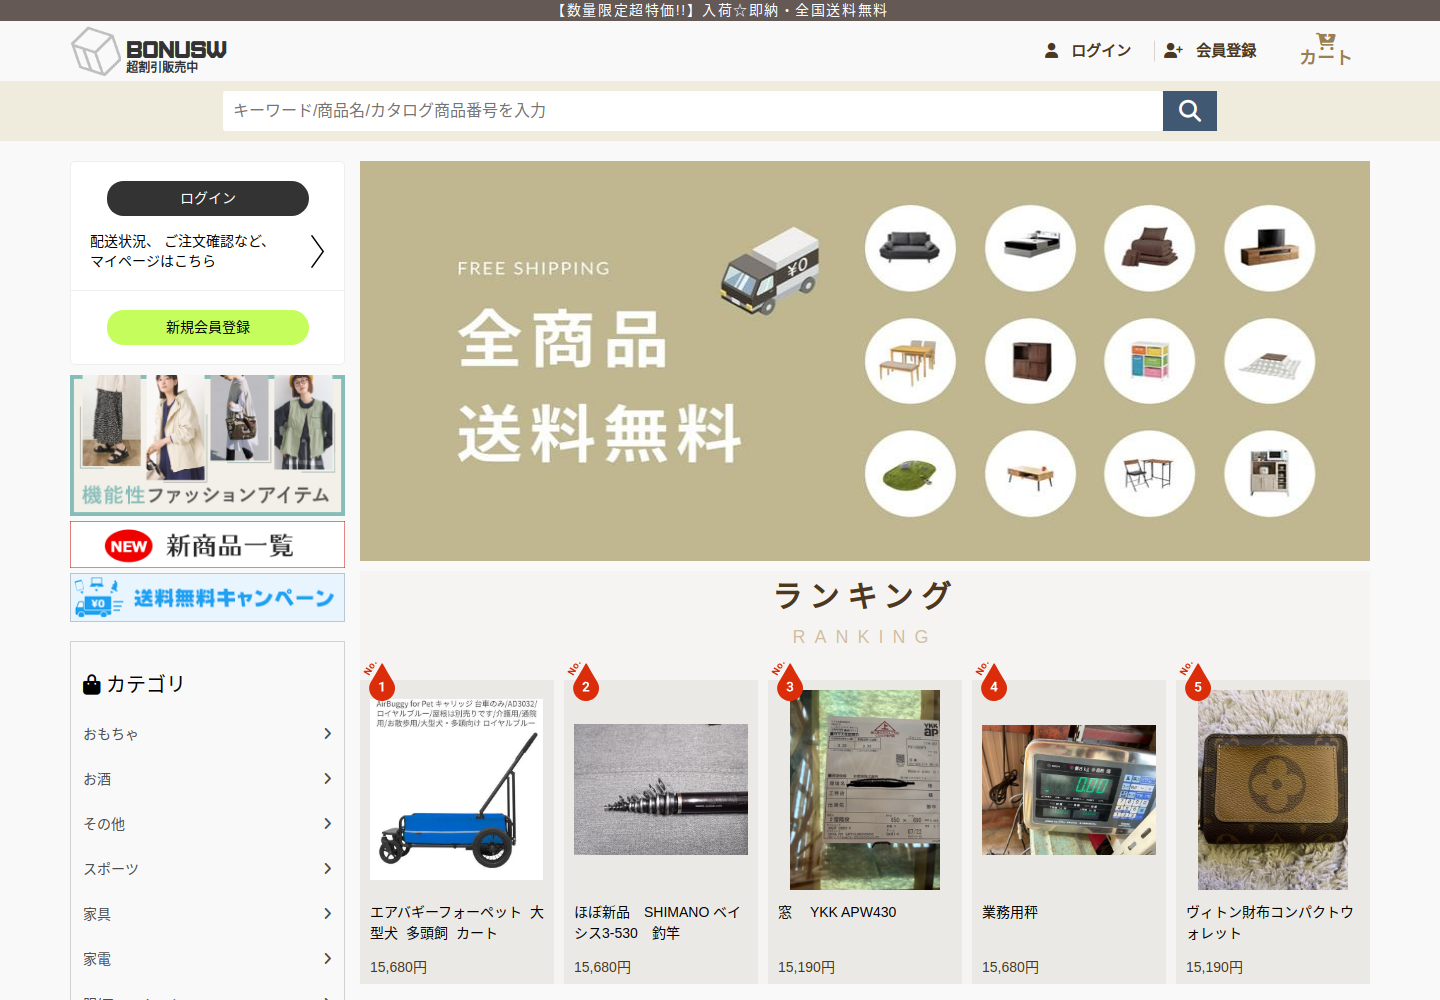Click the green 新規会員登録 button
Screen dimensions: 1440x1000
[208, 327]
